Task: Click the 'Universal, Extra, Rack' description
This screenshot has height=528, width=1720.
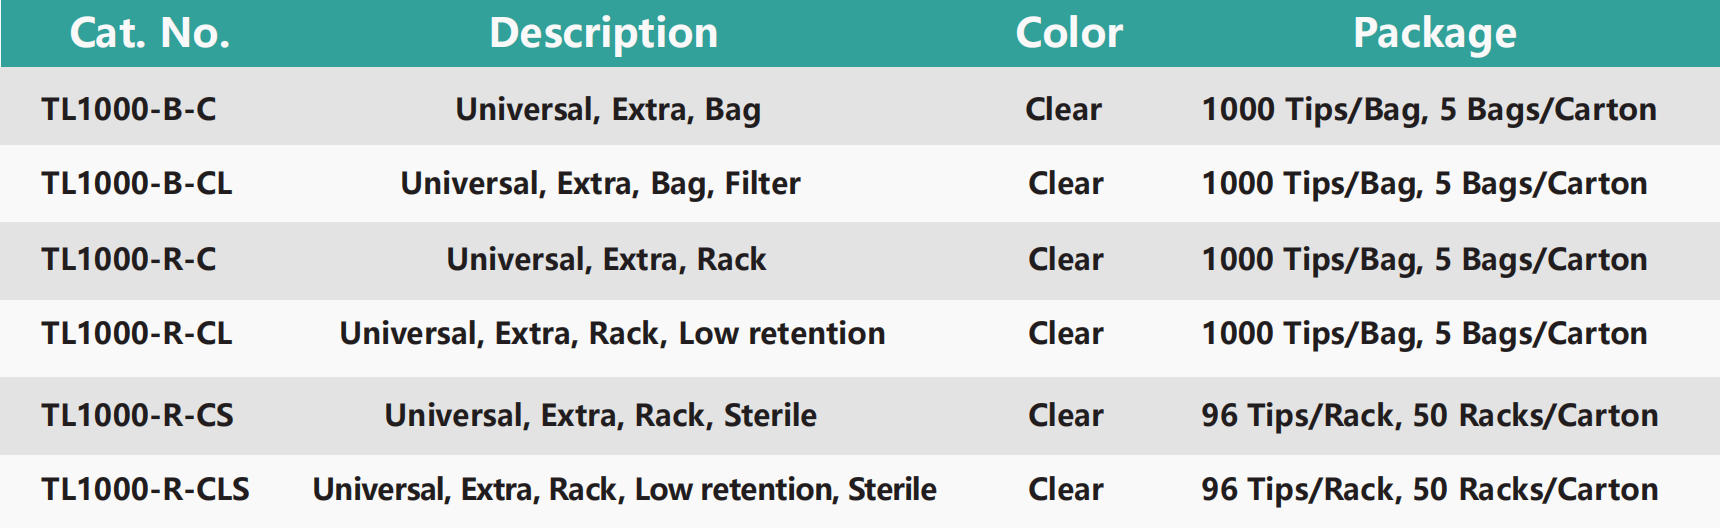Action: (606, 259)
